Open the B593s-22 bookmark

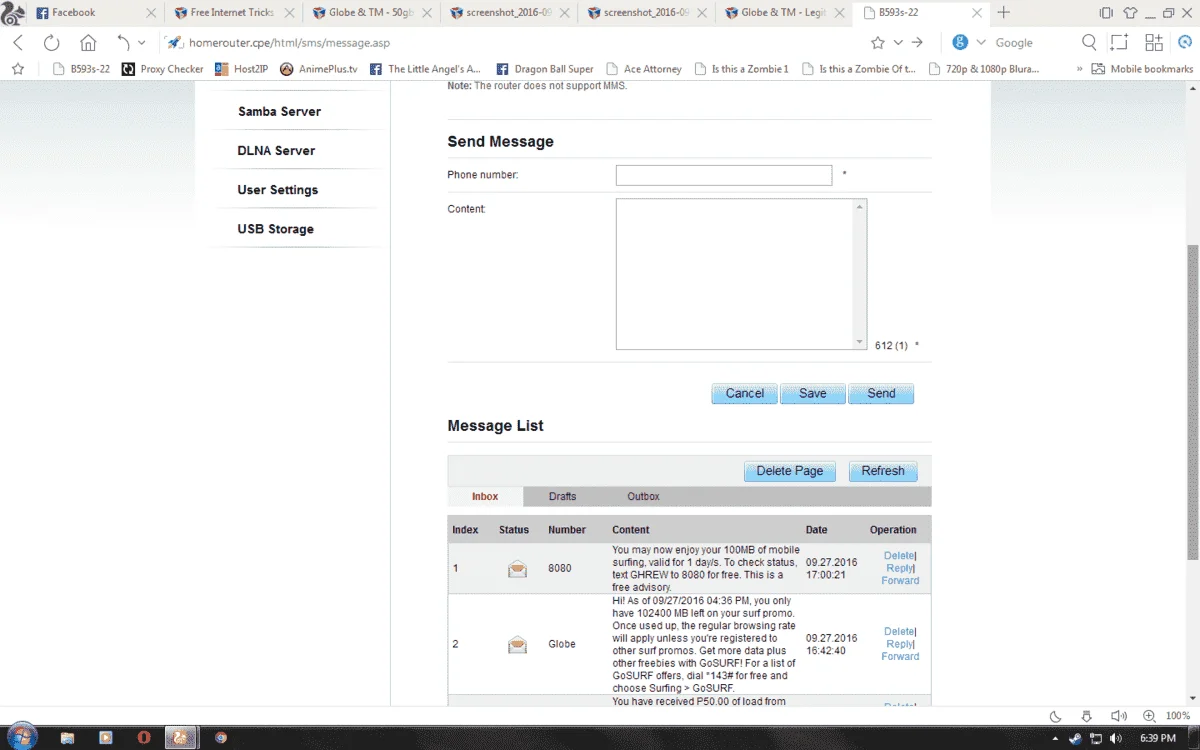pyautogui.click(x=81, y=69)
